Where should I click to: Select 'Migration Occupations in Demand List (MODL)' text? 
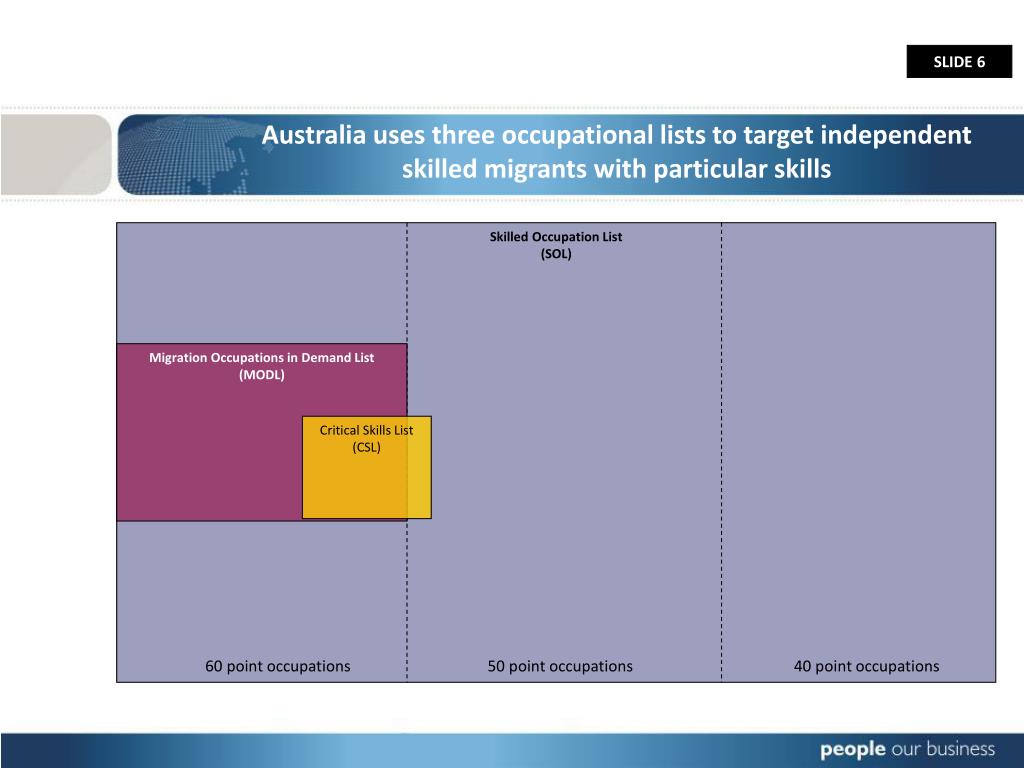(261, 366)
